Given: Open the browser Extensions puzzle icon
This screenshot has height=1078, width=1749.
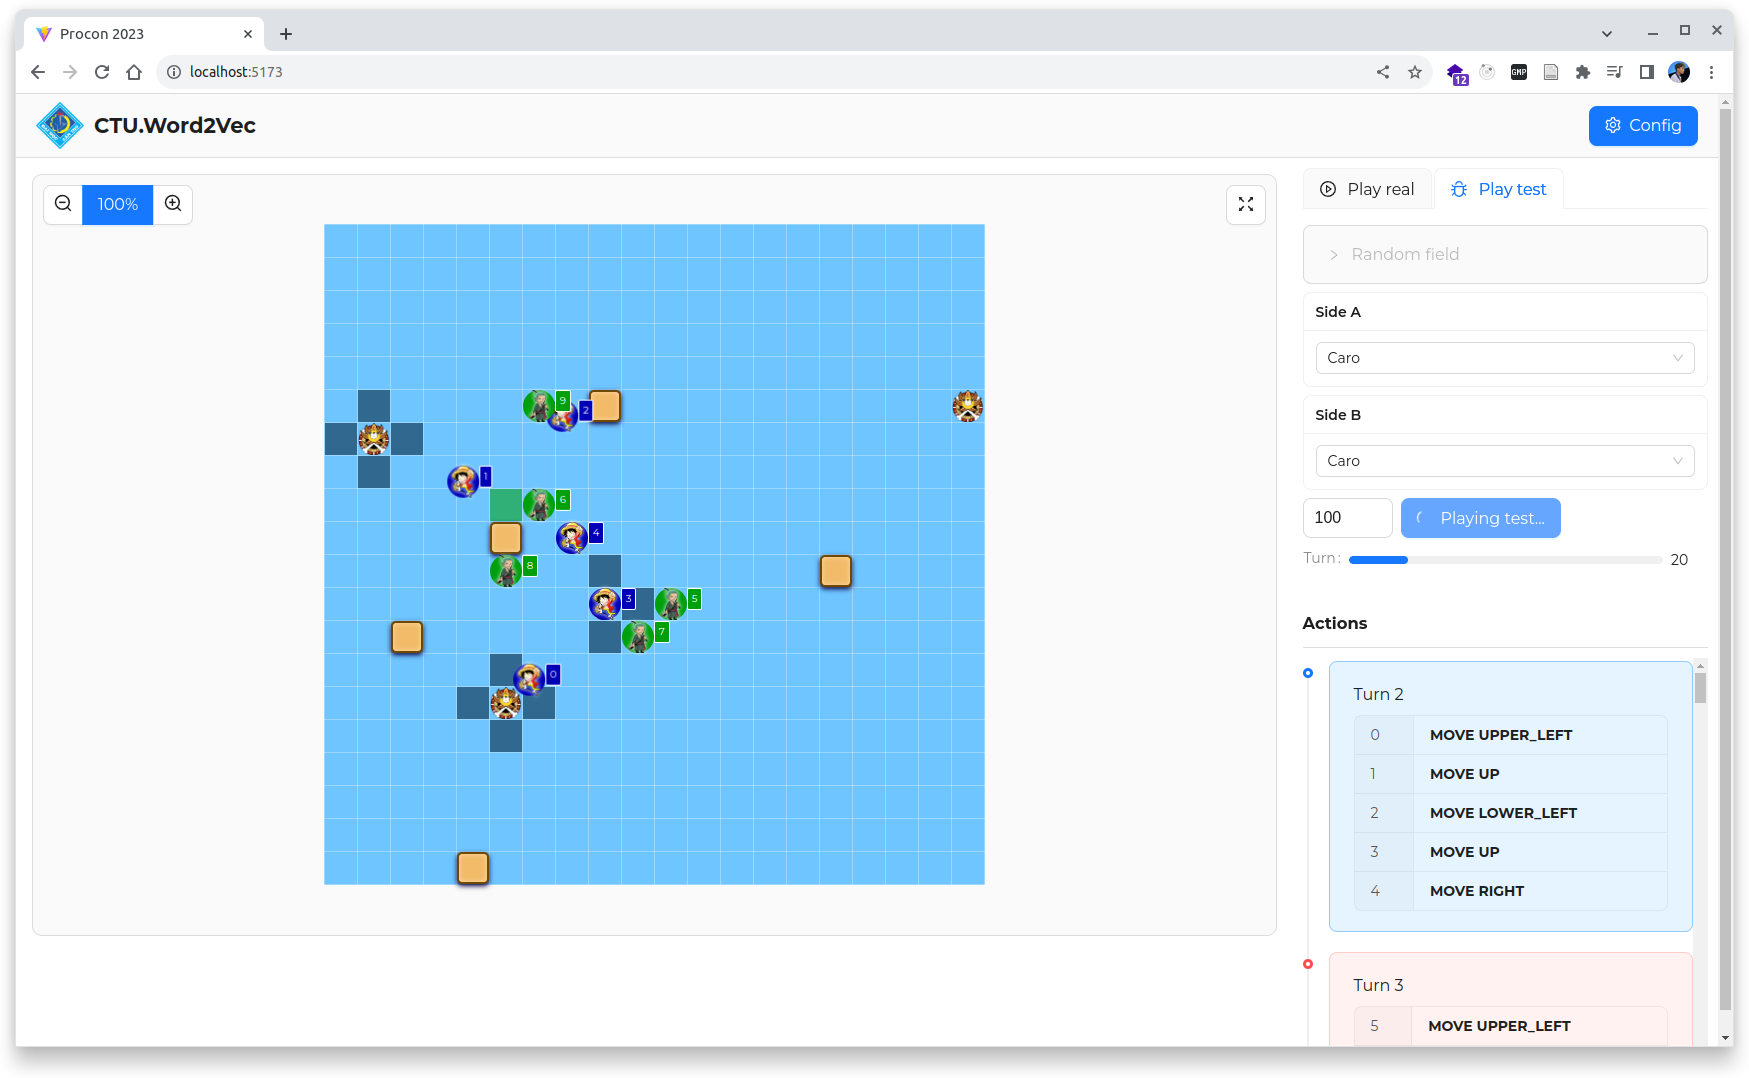Looking at the screenshot, I should tap(1582, 72).
